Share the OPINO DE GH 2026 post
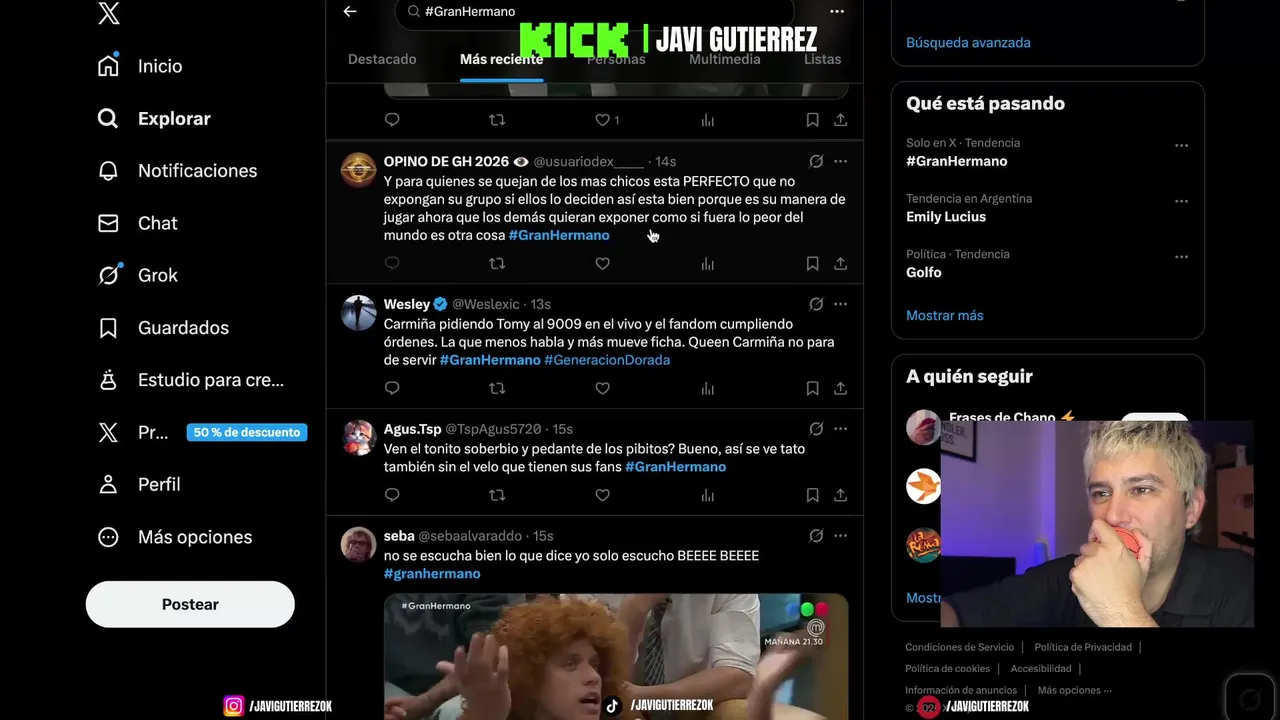 tap(840, 264)
